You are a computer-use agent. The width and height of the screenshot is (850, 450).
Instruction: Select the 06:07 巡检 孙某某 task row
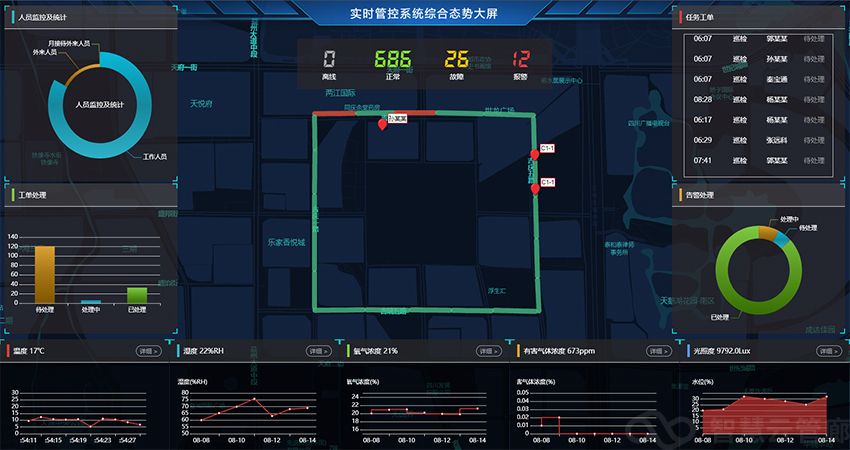pyautogui.click(x=758, y=59)
